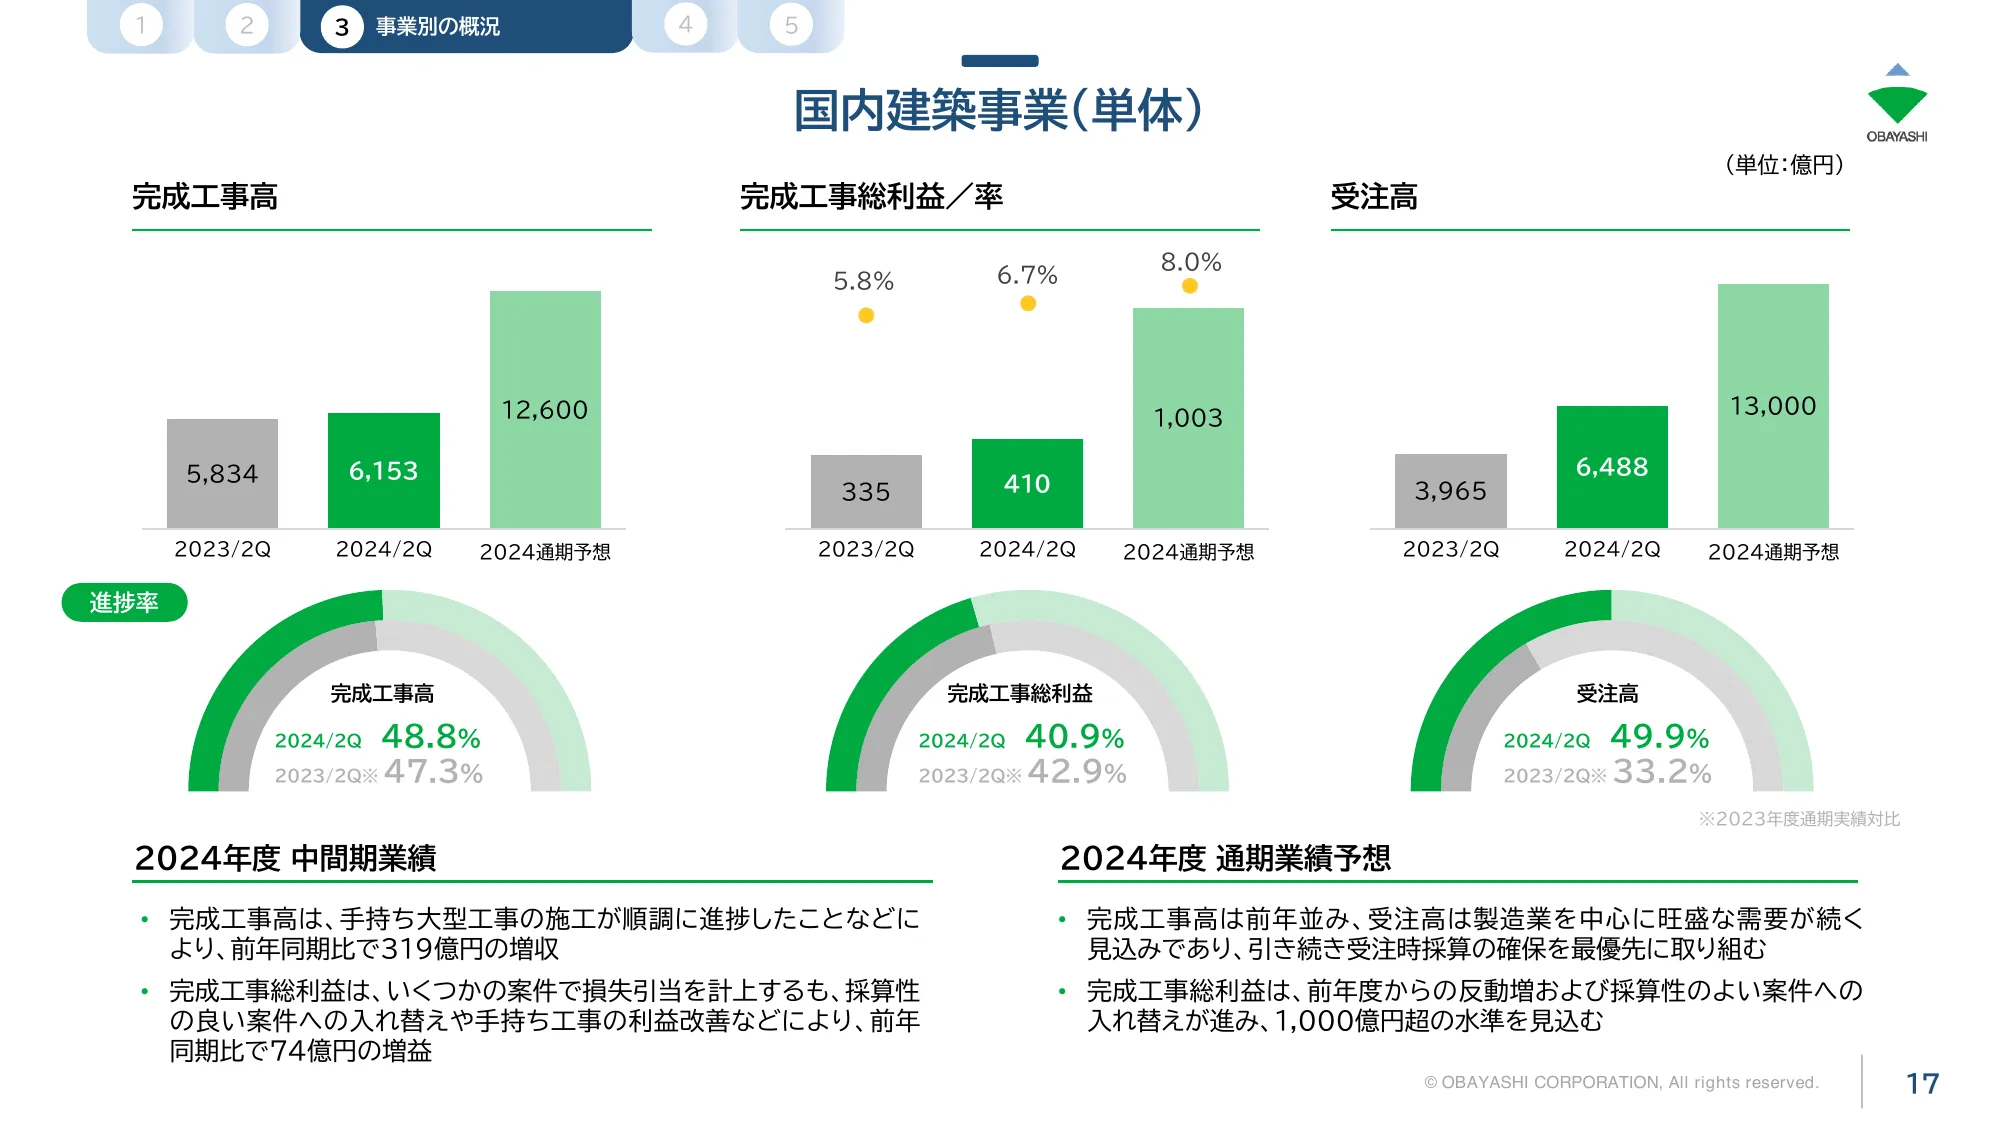2000x1125 pixels.
Task: Click the heading 2024年度 通期業績予想
Action: [1225, 858]
